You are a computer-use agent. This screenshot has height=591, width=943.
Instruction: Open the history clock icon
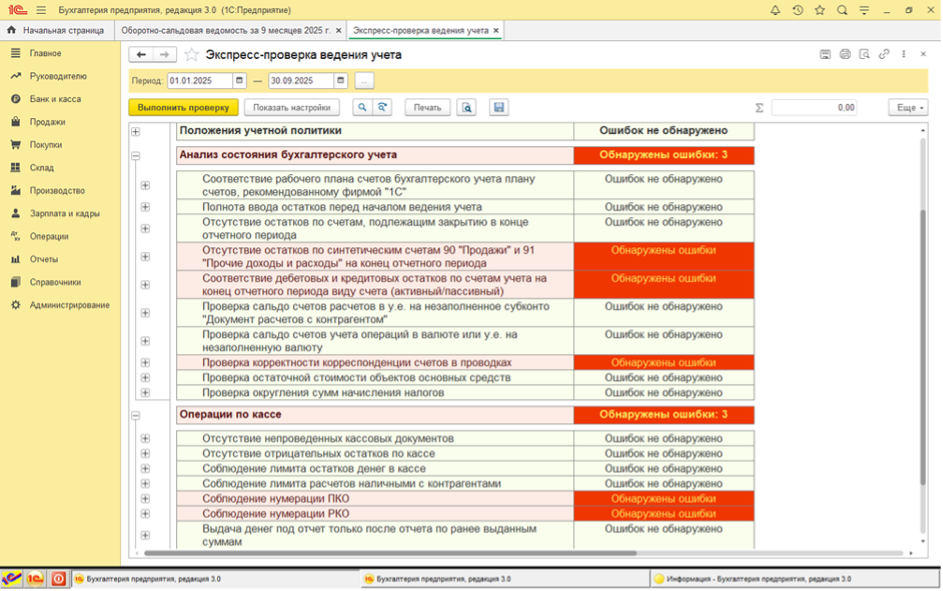point(797,10)
